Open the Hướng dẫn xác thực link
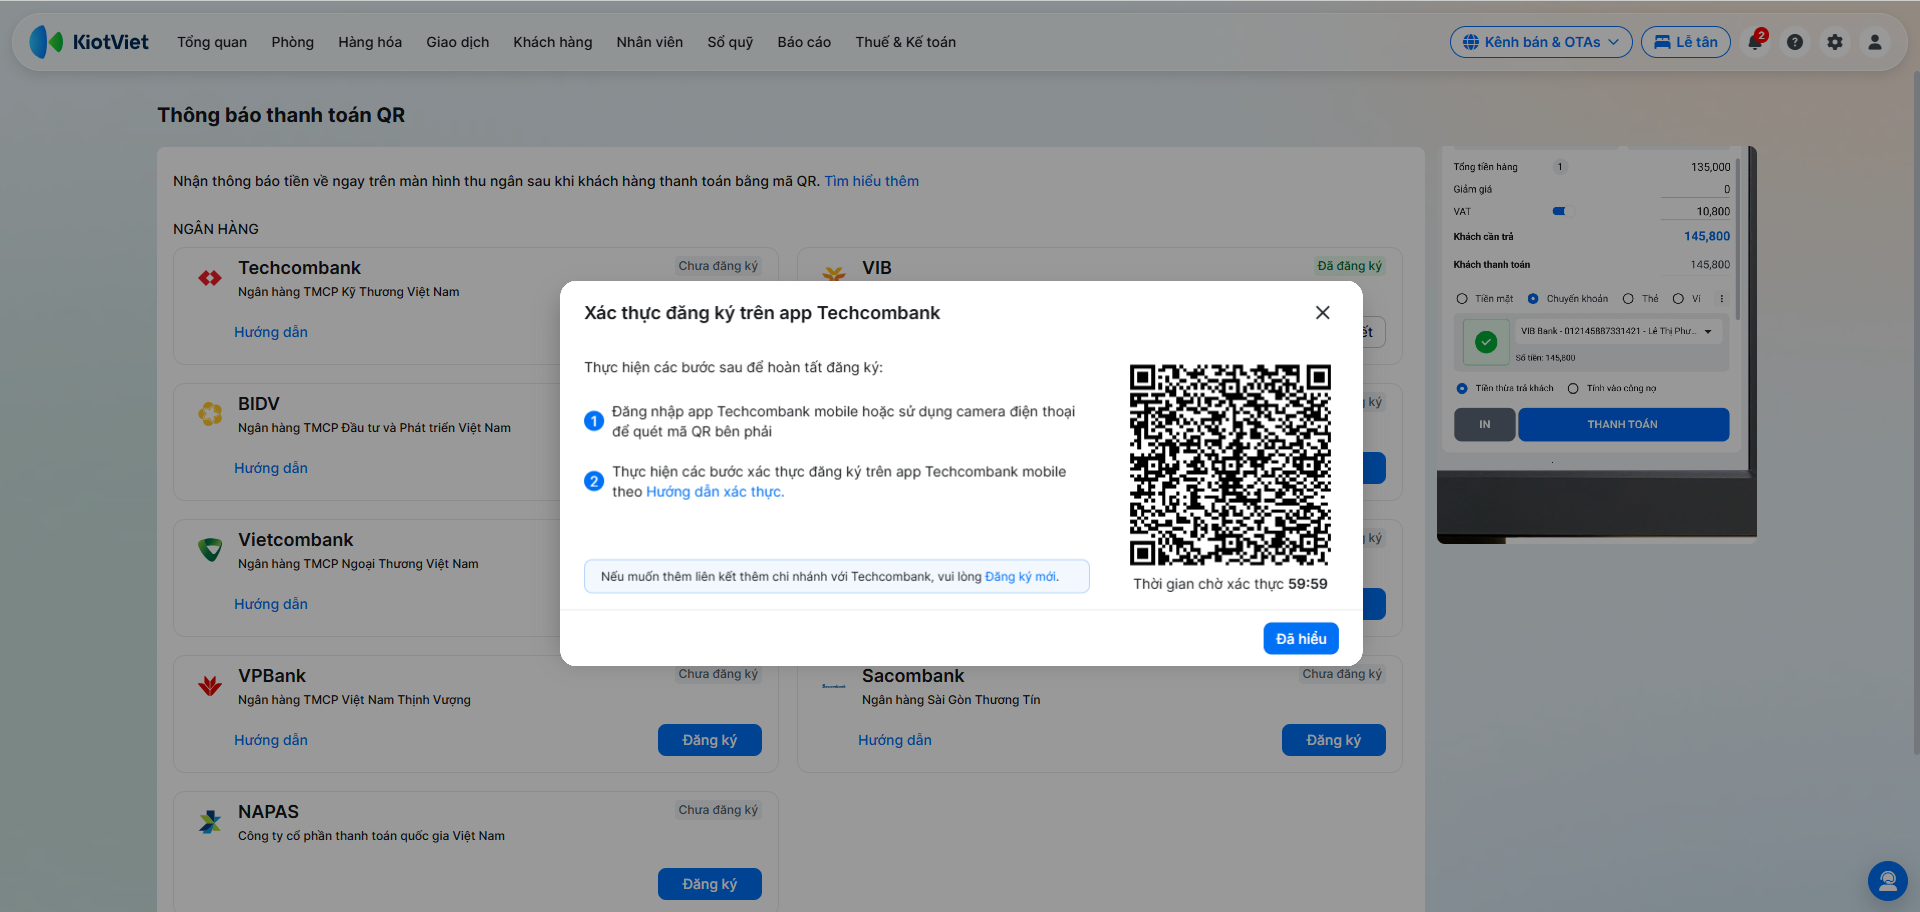 (714, 492)
